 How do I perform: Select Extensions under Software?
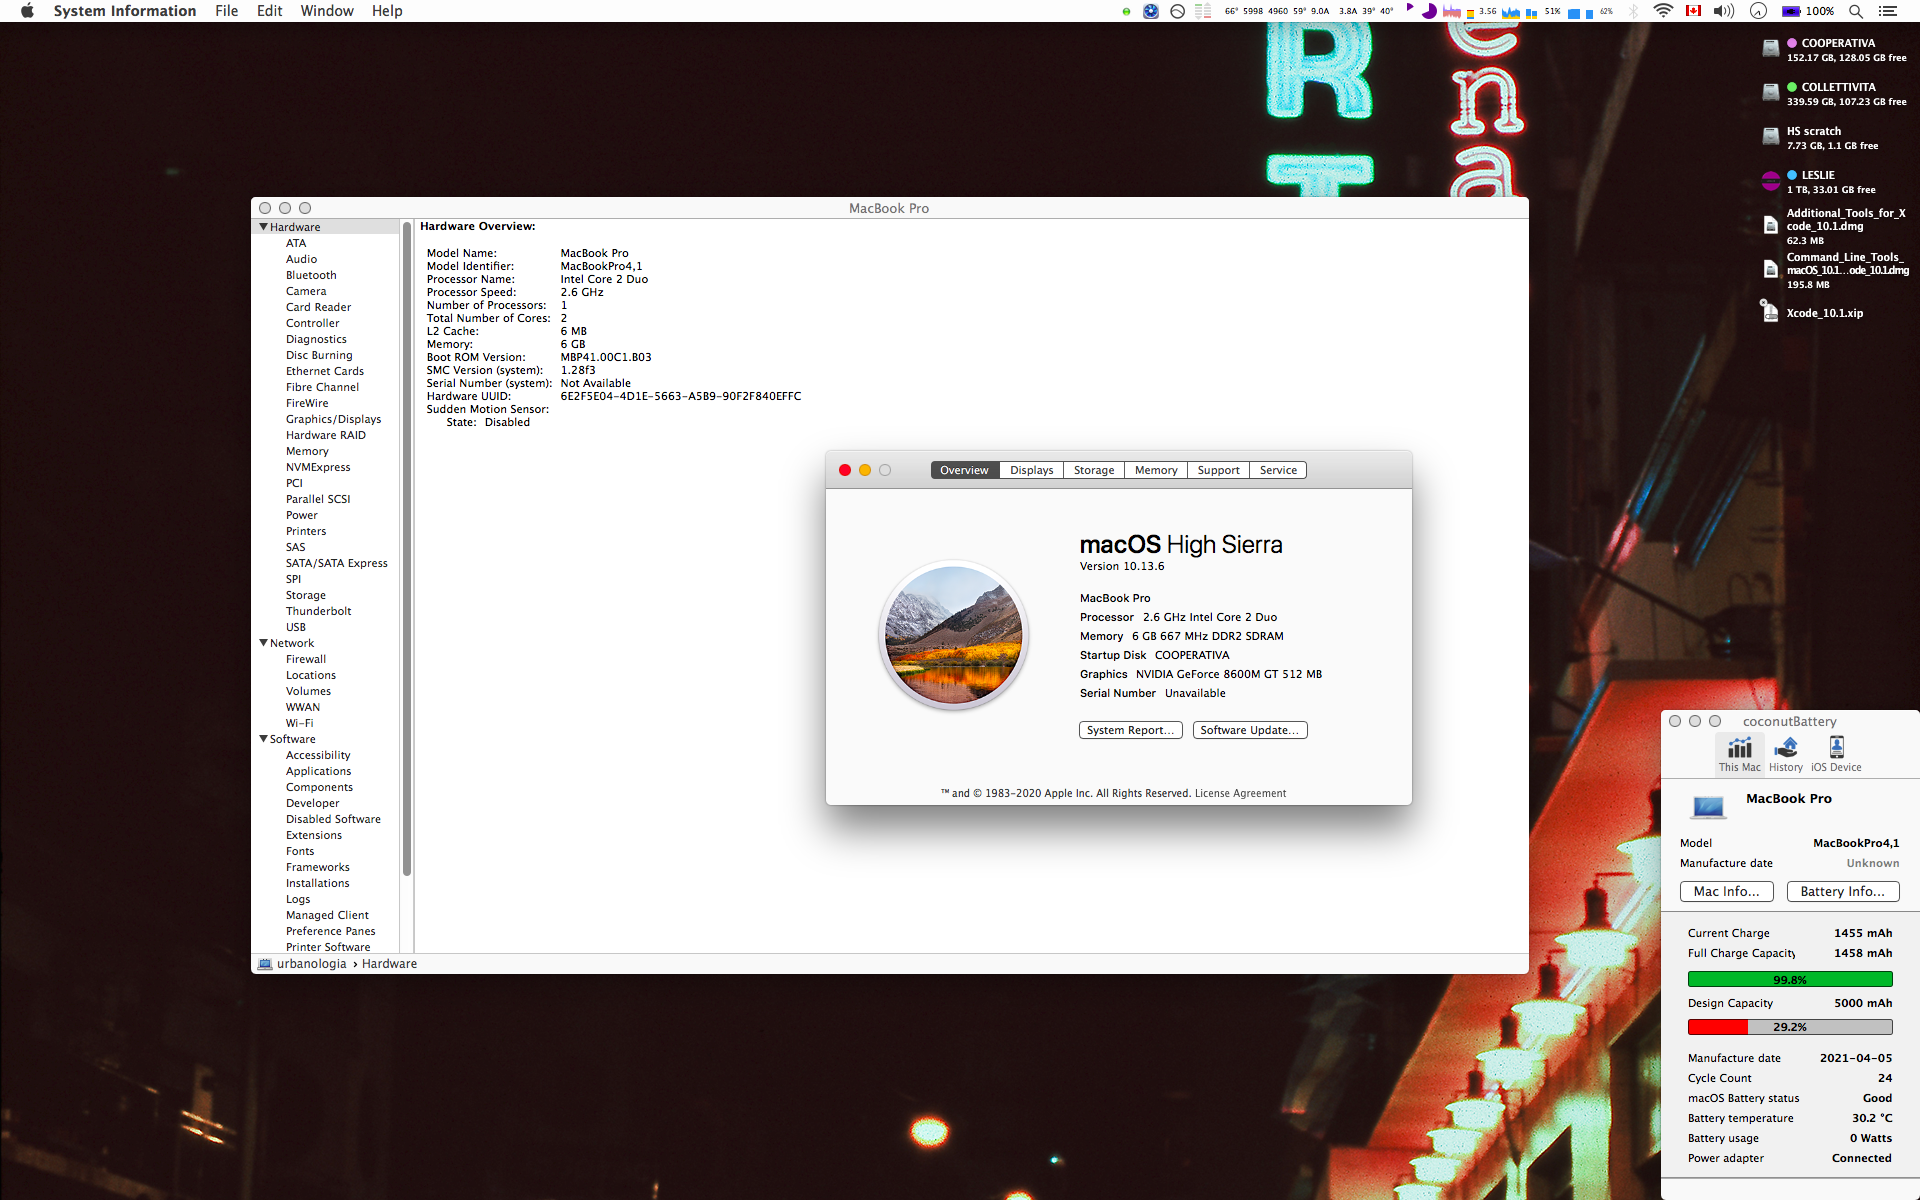313,835
